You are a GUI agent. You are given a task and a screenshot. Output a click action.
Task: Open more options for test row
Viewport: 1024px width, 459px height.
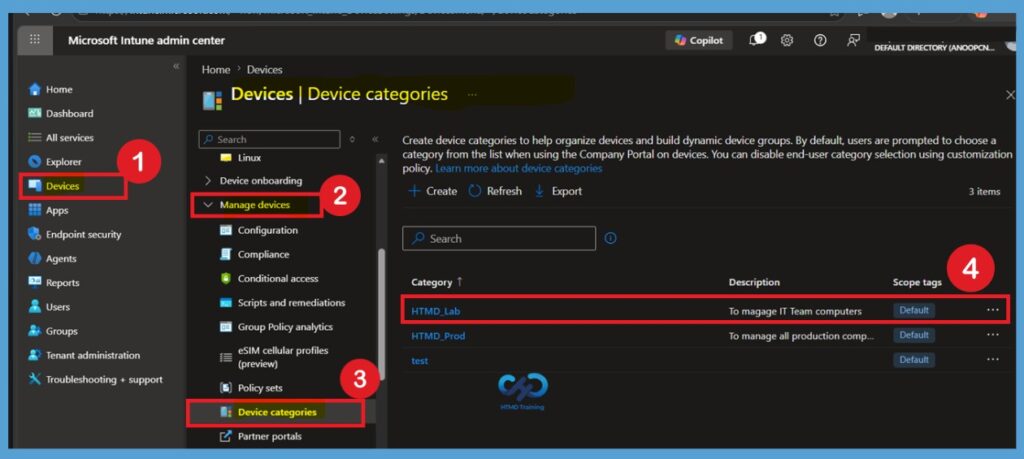click(993, 359)
